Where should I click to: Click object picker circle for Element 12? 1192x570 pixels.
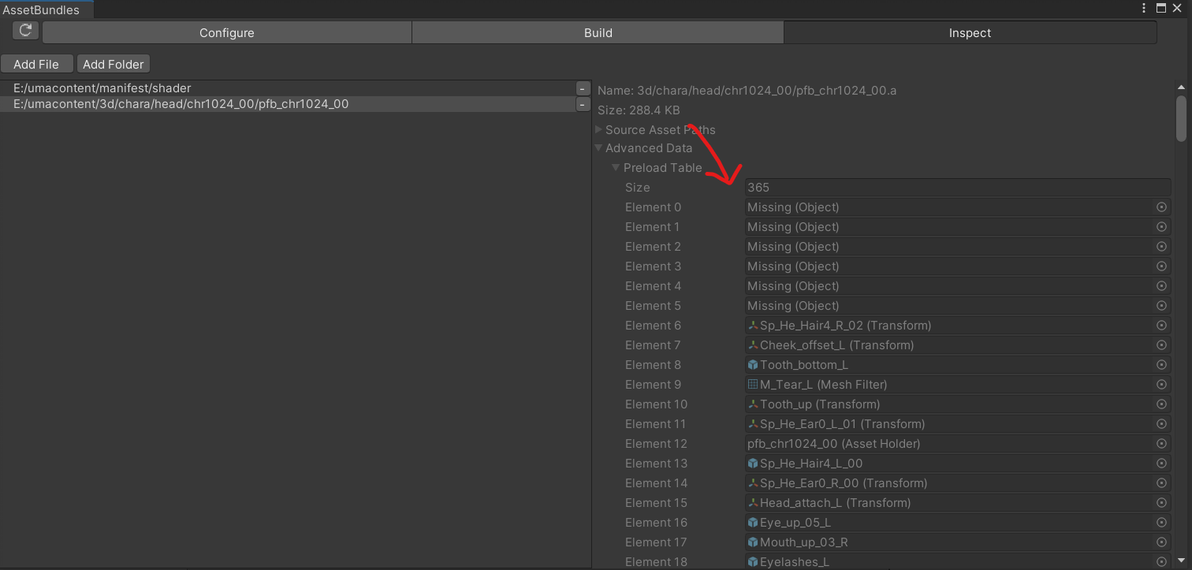coord(1161,444)
